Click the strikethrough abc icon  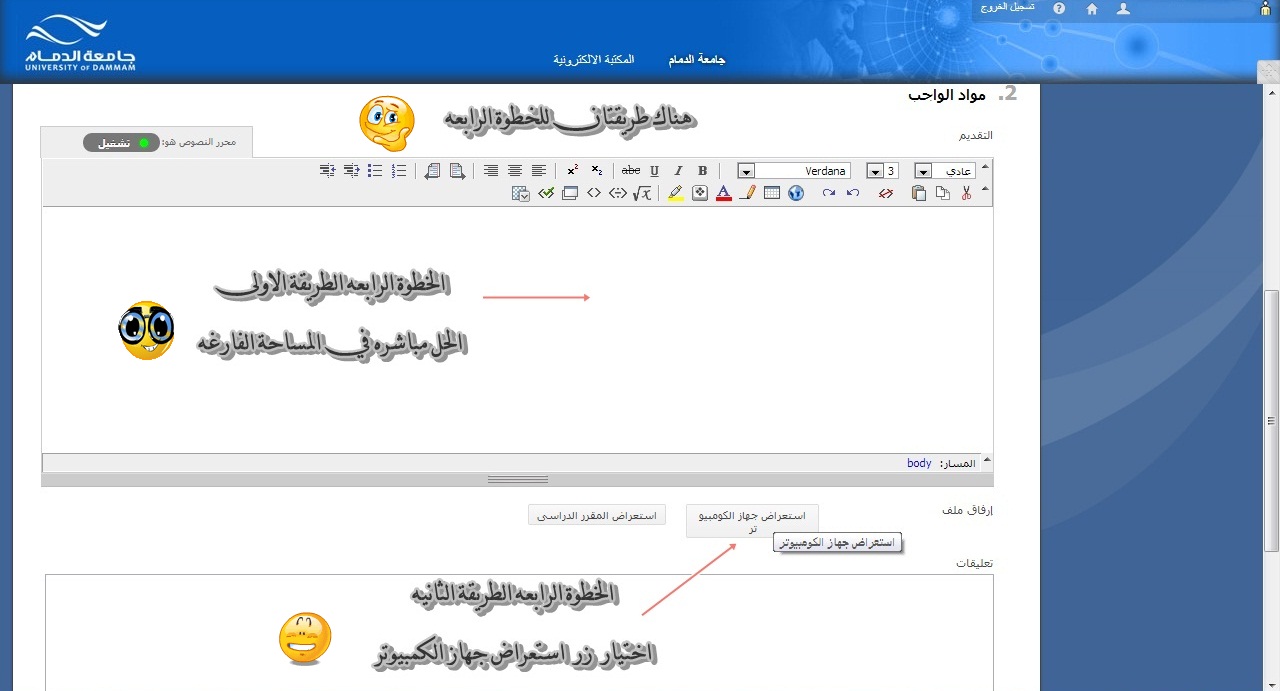point(631,171)
